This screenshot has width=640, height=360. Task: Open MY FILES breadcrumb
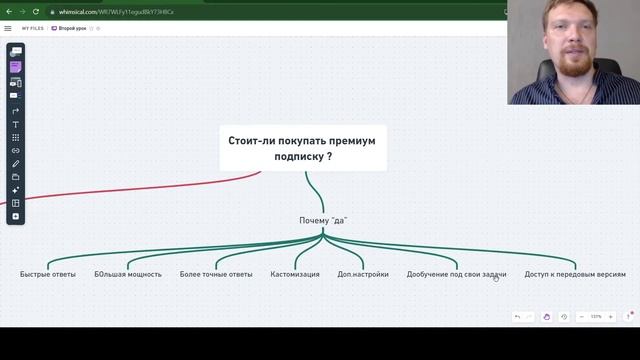(x=33, y=29)
